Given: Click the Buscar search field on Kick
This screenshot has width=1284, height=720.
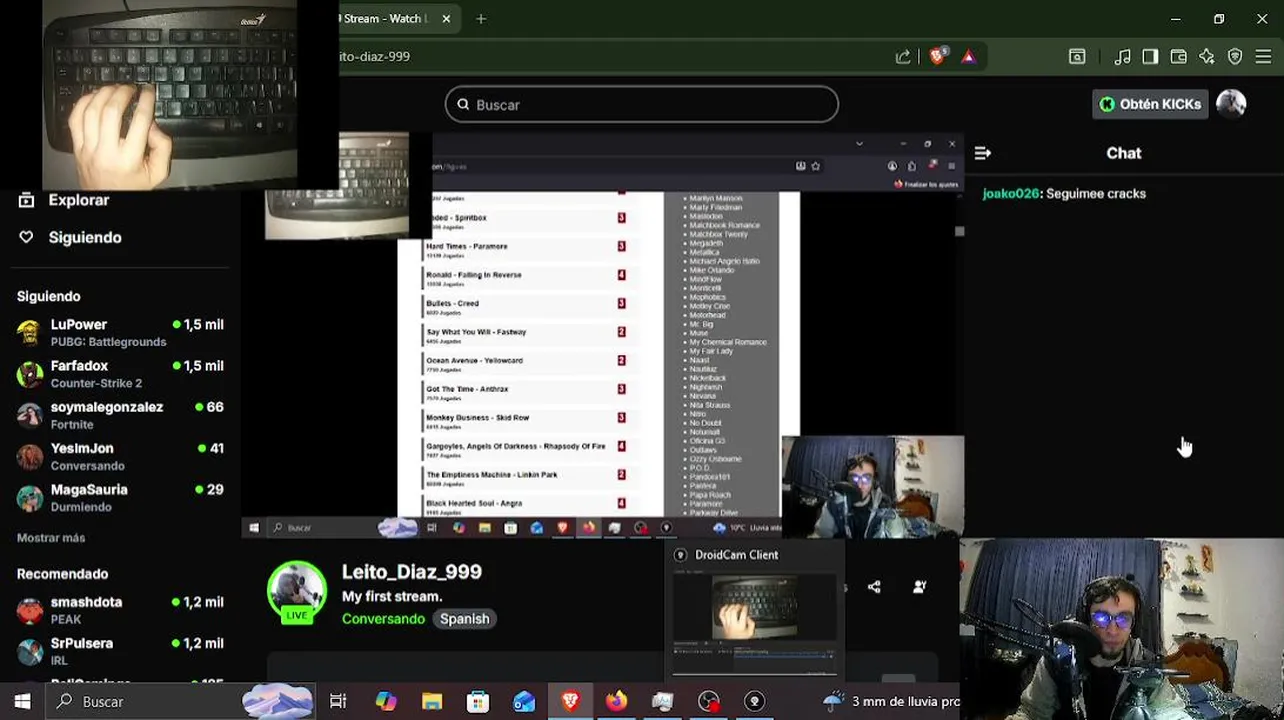Looking at the screenshot, I should coord(641,104).
